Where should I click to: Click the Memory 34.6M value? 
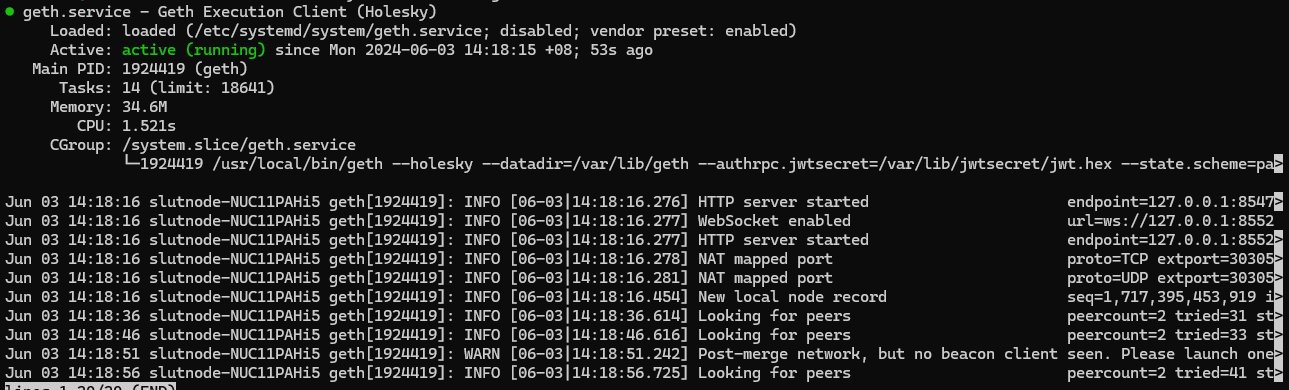(x=144, y=107)
